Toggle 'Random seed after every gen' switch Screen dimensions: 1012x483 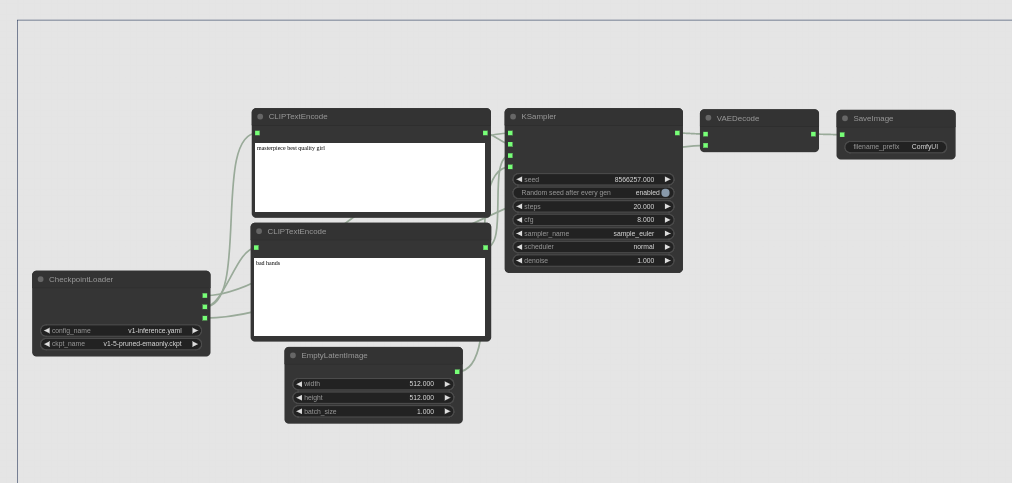tap(665, 192)
